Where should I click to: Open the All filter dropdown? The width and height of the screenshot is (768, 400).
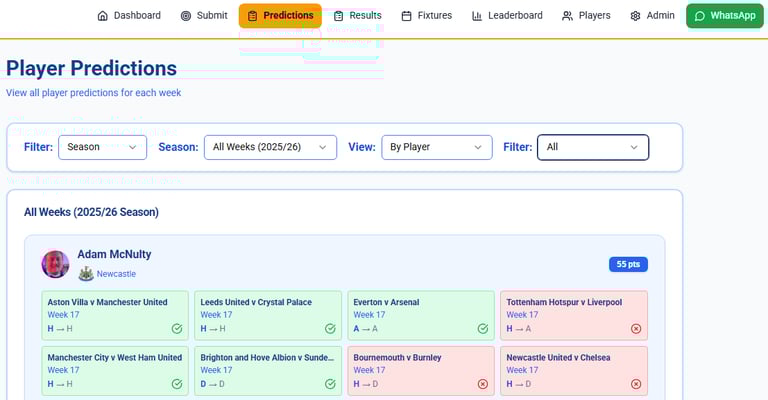pos(593,147)
